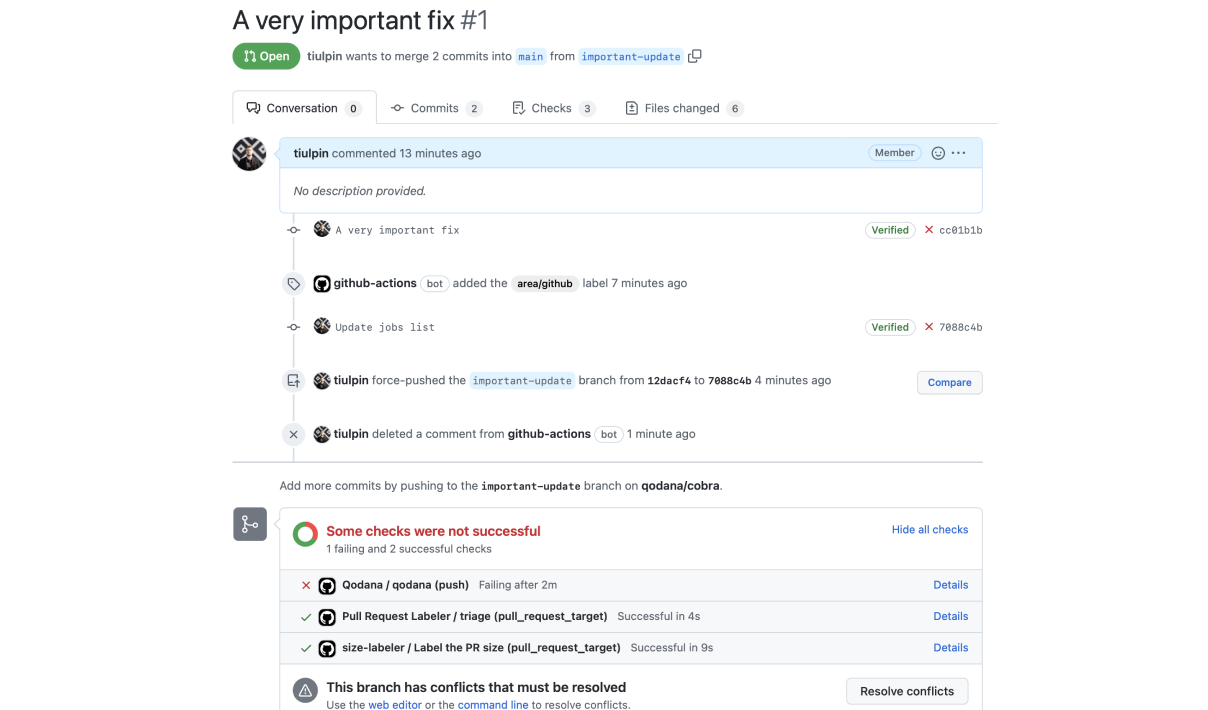The width and height of the screenshot is (1208, 710).
Task: Collapse checks via Hide all checks
Action: pos(930,529)
